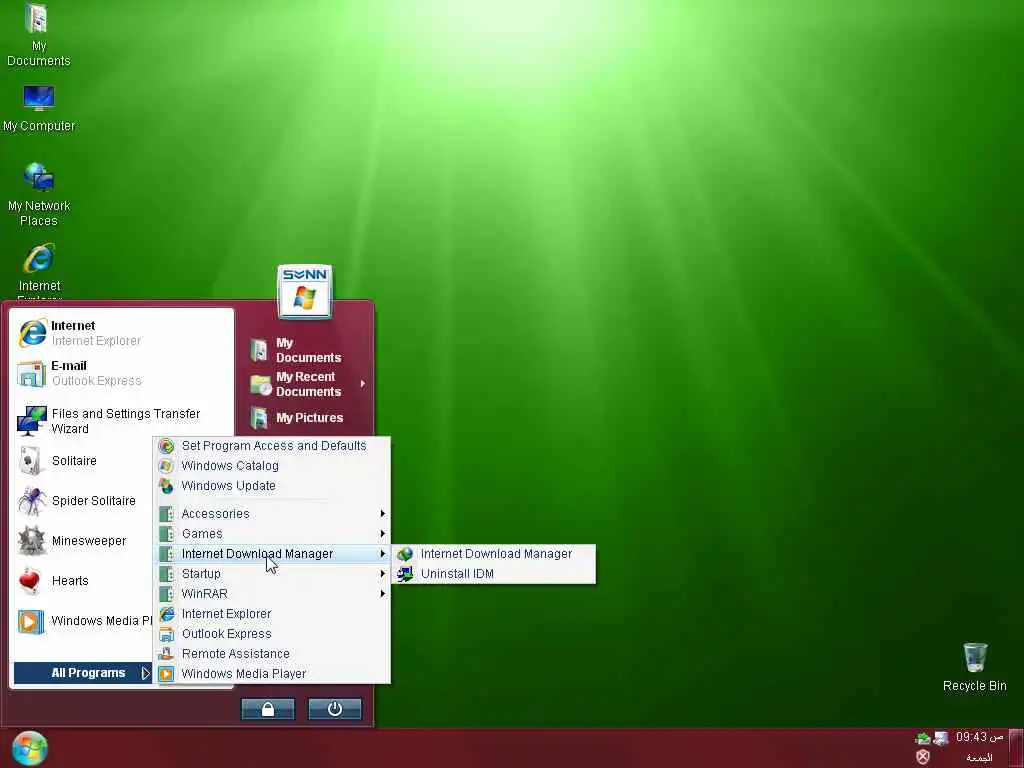Click the red shield security alert tray icon
1024x768 pixels.
tap(923, 757)
